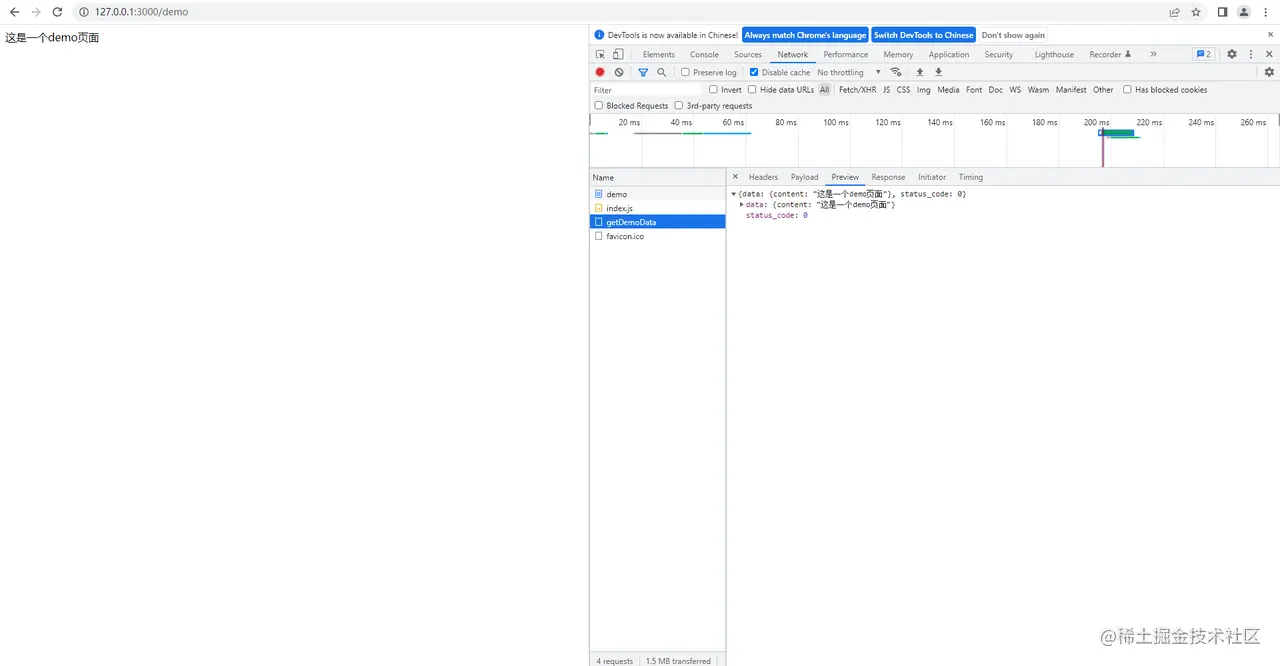Screen dimensions: 1280x666
Task: Open DevTools customize three-dot menu
Action: coord(1250,54)
